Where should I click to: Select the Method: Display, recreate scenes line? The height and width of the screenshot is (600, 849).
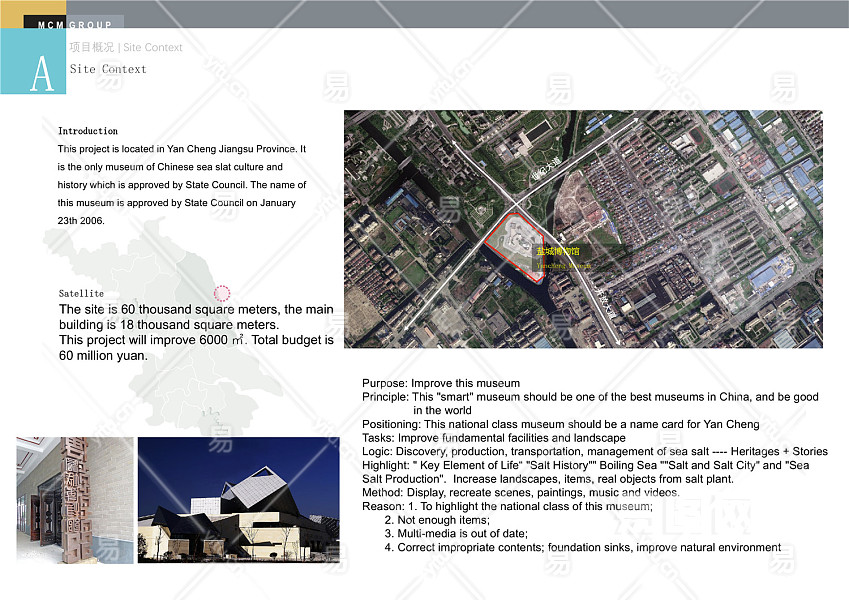520,493
